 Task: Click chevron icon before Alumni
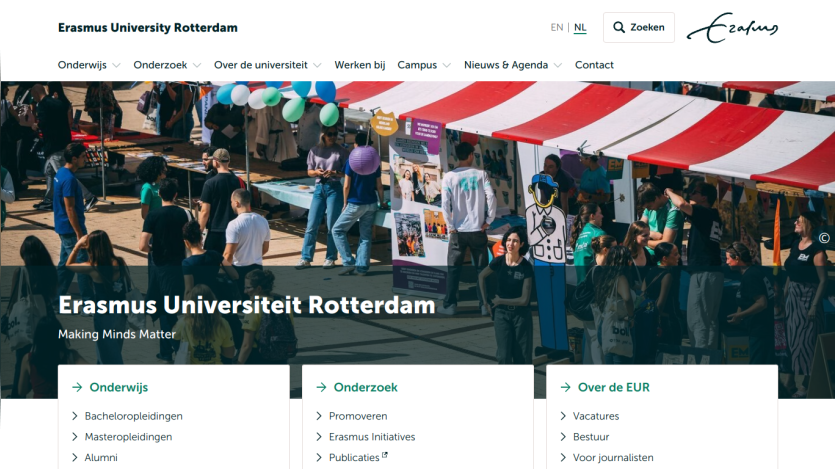(75, 457)
